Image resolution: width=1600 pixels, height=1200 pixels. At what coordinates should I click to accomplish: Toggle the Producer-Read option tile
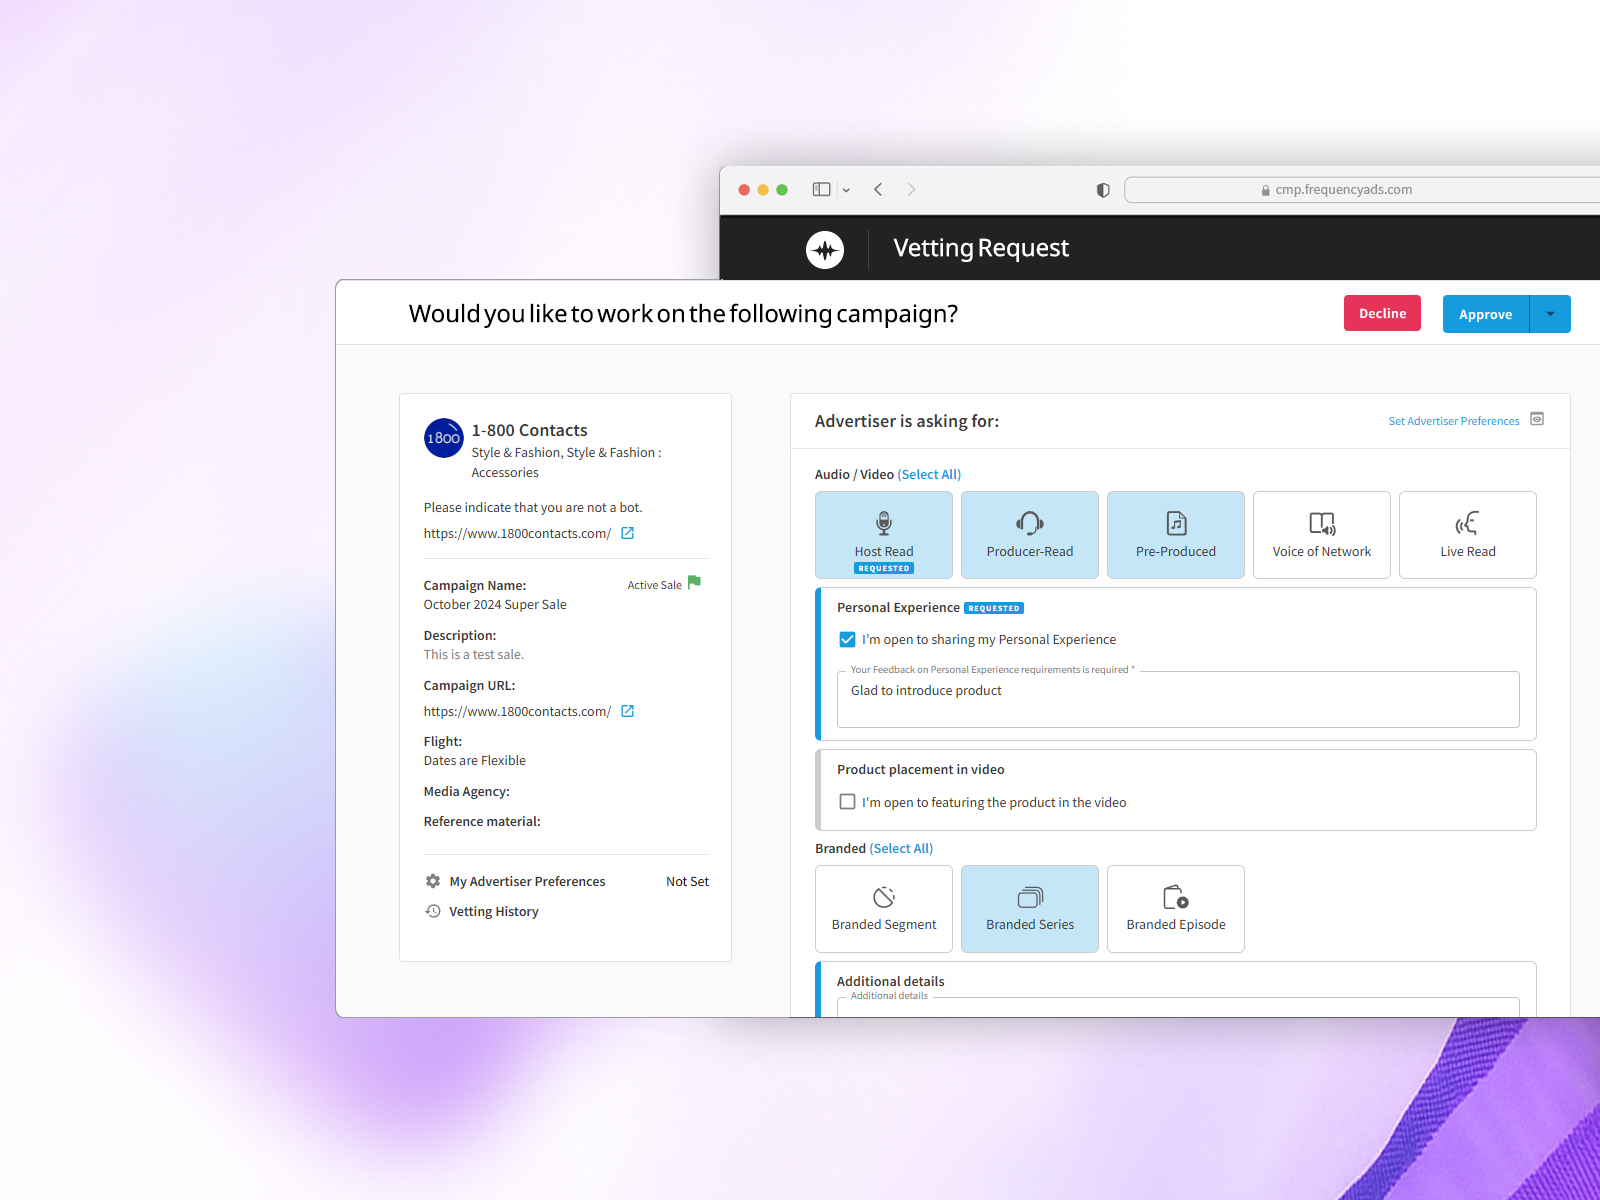1029,534
